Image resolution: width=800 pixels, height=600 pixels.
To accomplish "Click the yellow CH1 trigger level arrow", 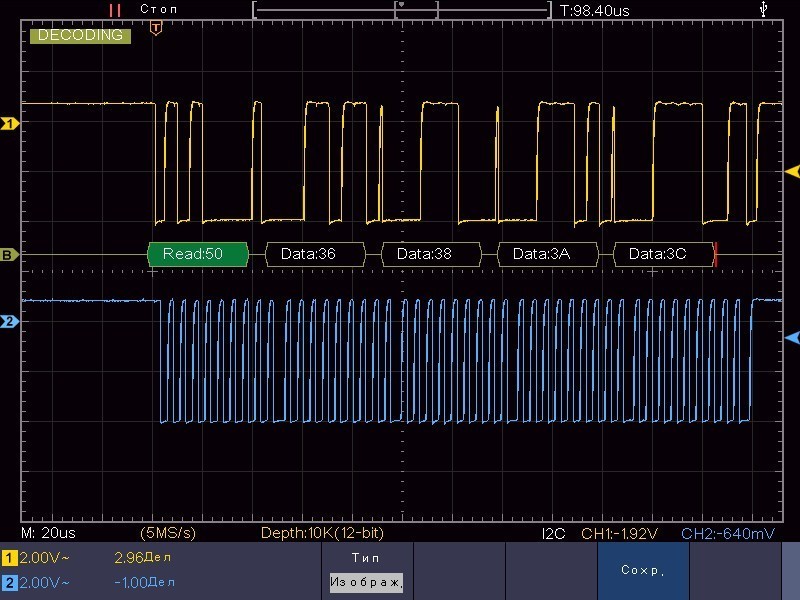I will (x=792, y=171).
